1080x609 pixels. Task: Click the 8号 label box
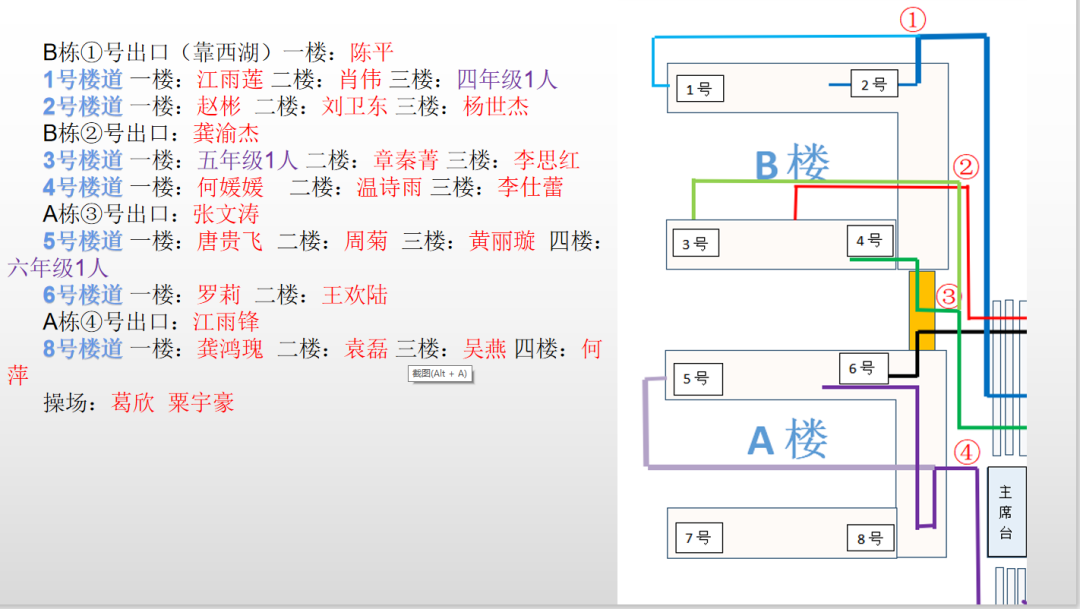point(869,537)
